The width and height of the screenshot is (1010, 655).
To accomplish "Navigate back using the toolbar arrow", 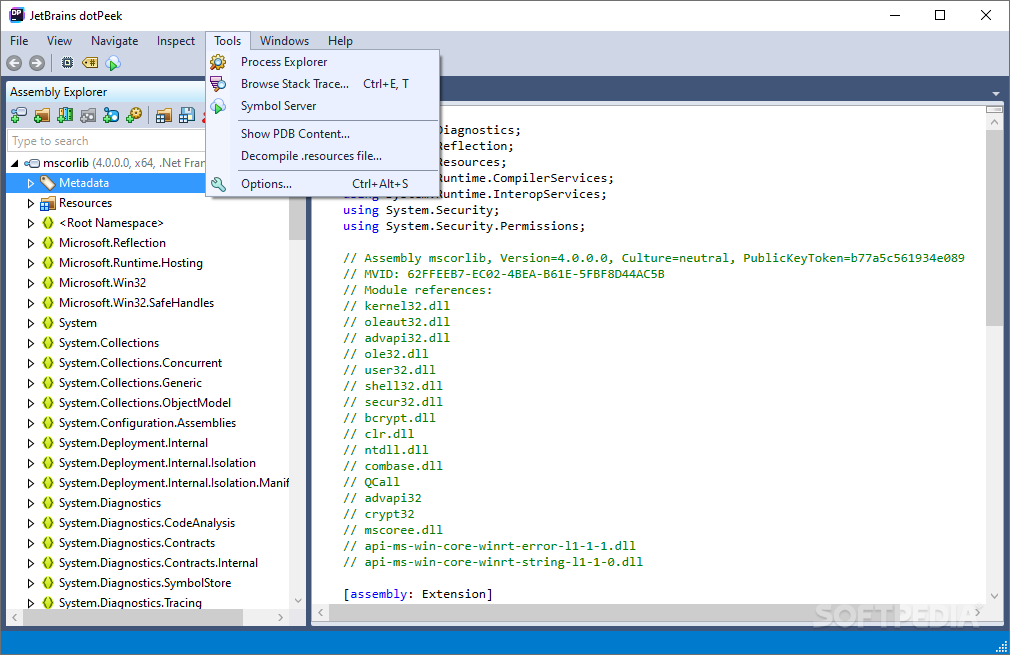I will 14,63.
